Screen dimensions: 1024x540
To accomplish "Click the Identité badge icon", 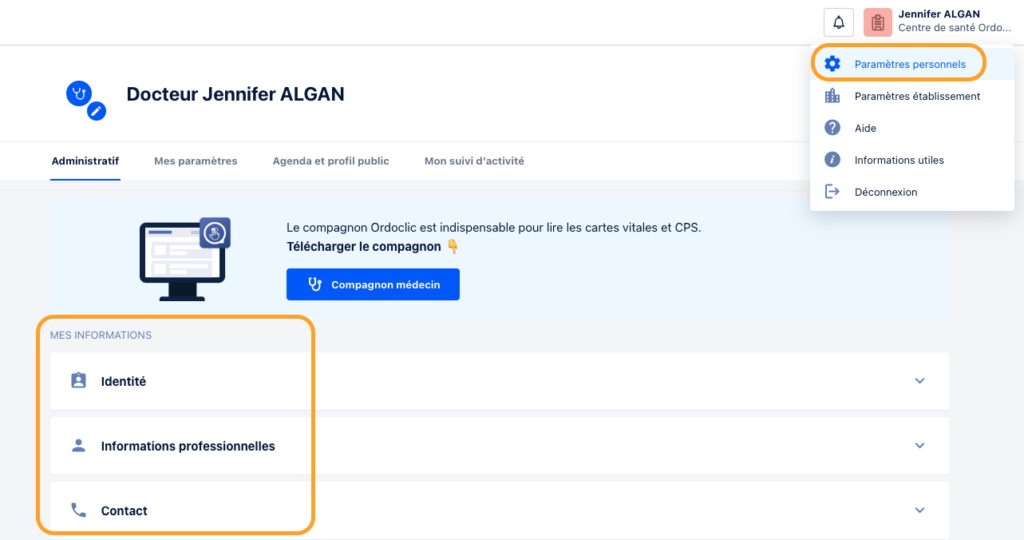I will [x=78, y=381].
